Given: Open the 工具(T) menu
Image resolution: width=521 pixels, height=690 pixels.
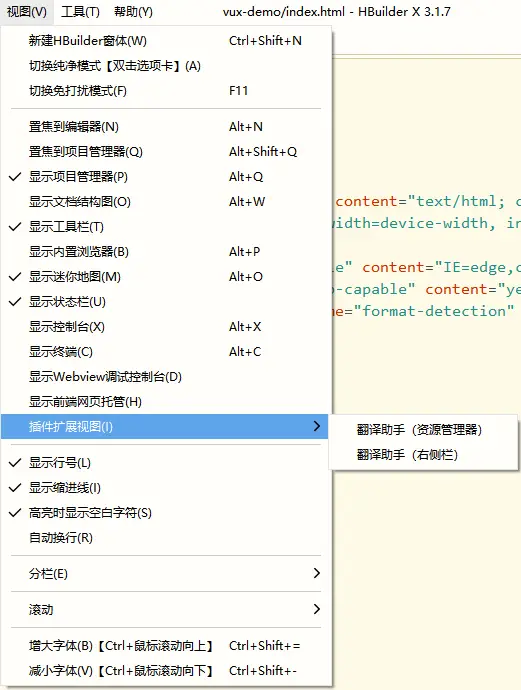Looking at the screenshot, I should point(80,12).
